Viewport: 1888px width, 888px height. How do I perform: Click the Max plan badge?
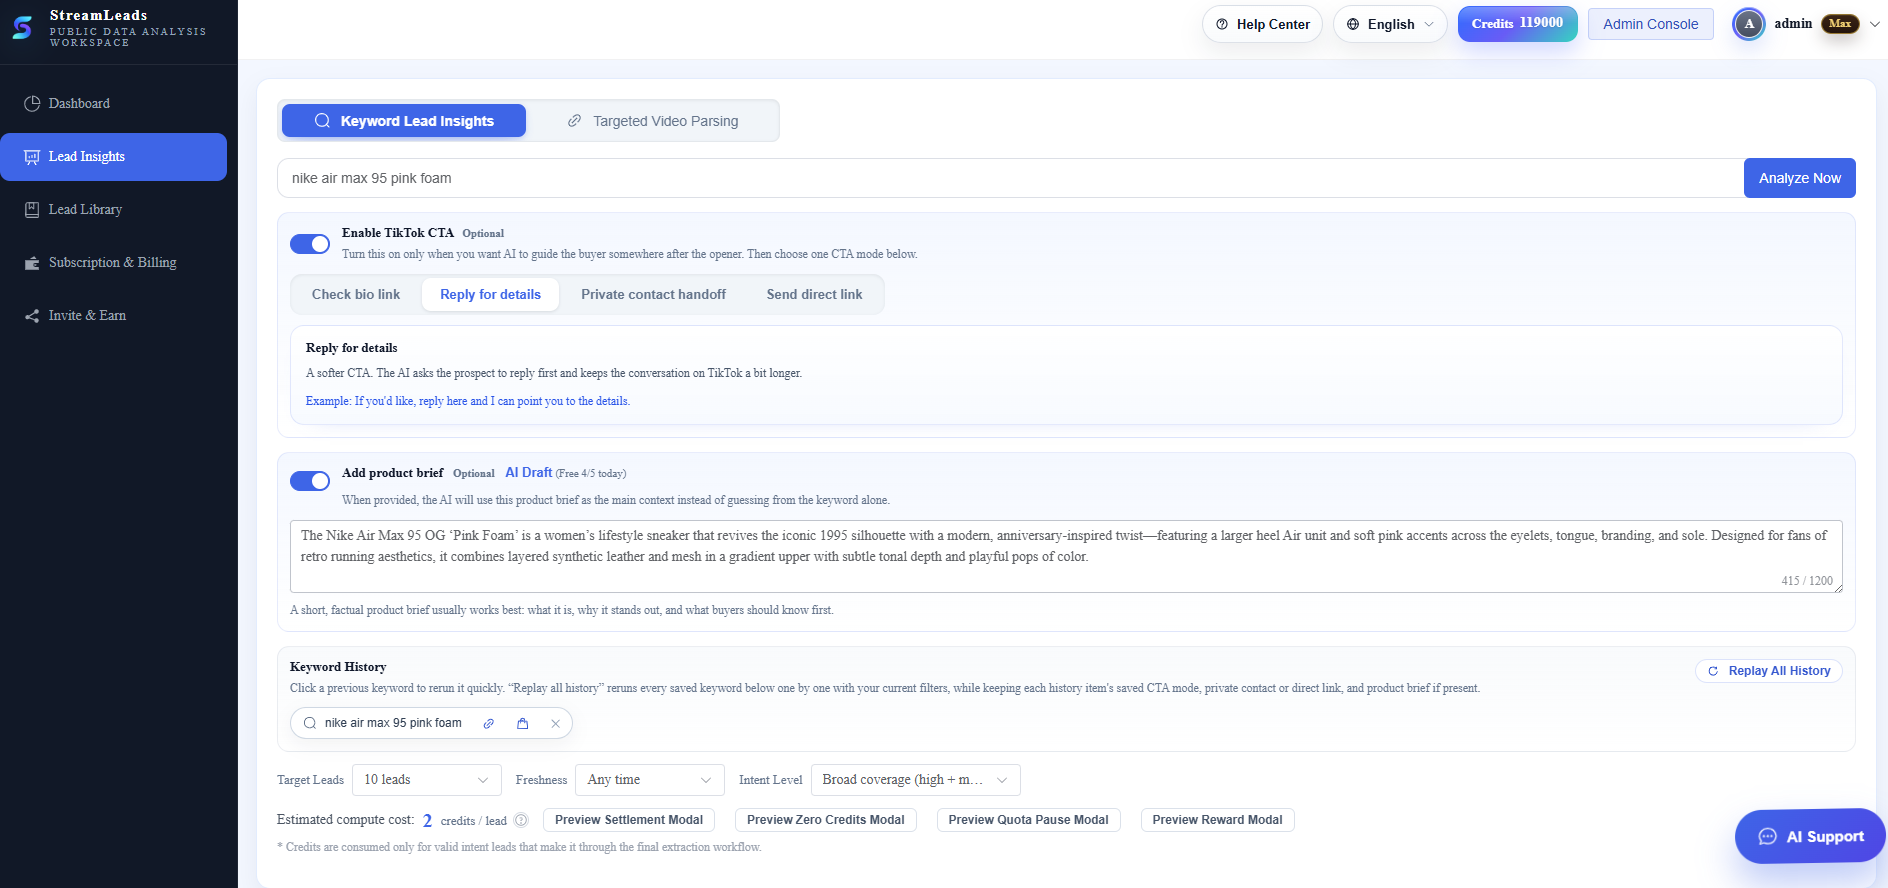[x=1840, y=24]
